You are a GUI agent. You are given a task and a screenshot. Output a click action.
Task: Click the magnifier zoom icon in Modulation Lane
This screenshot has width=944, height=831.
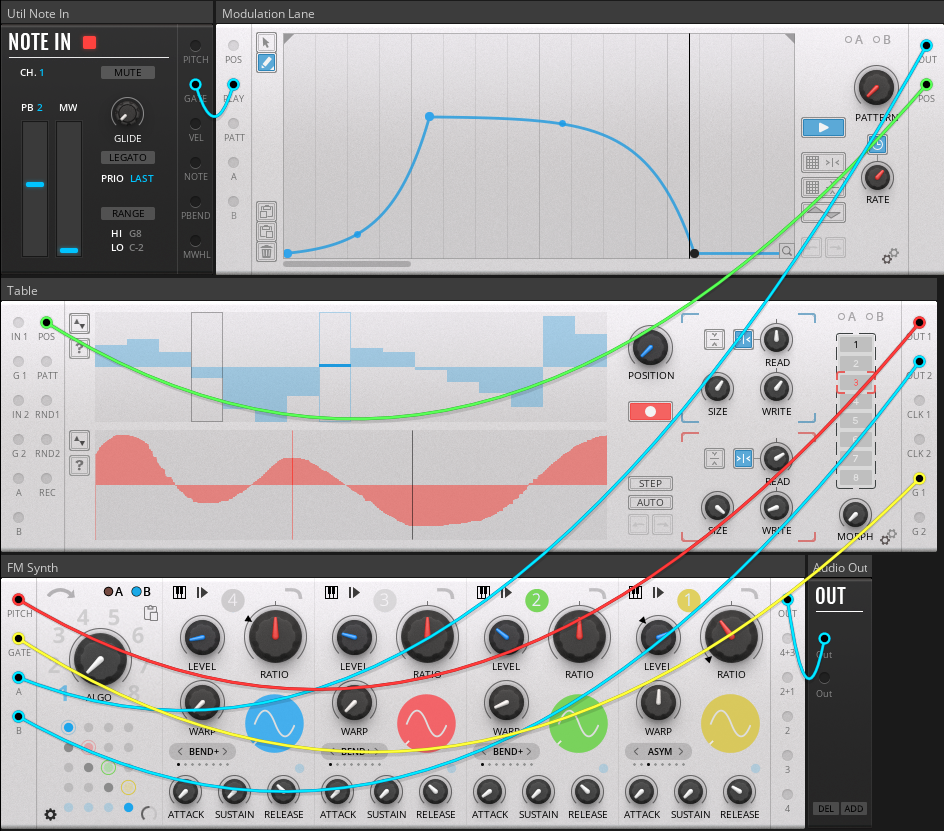click(x=787, y=251)
